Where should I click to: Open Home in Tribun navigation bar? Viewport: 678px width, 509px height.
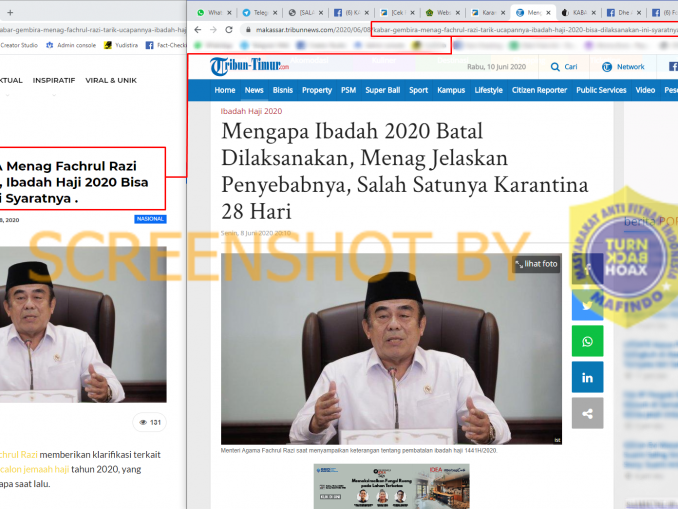pyautogui.click(x=225, y=90)
